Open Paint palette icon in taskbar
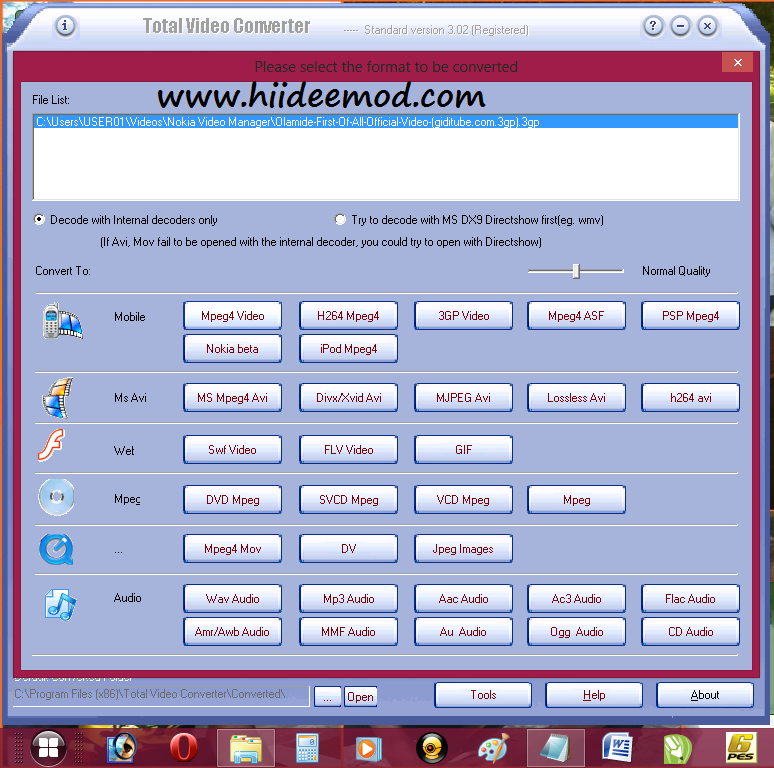Image resolution: width=774 pixels, height=768 pixels. click(x=493, y=748)
